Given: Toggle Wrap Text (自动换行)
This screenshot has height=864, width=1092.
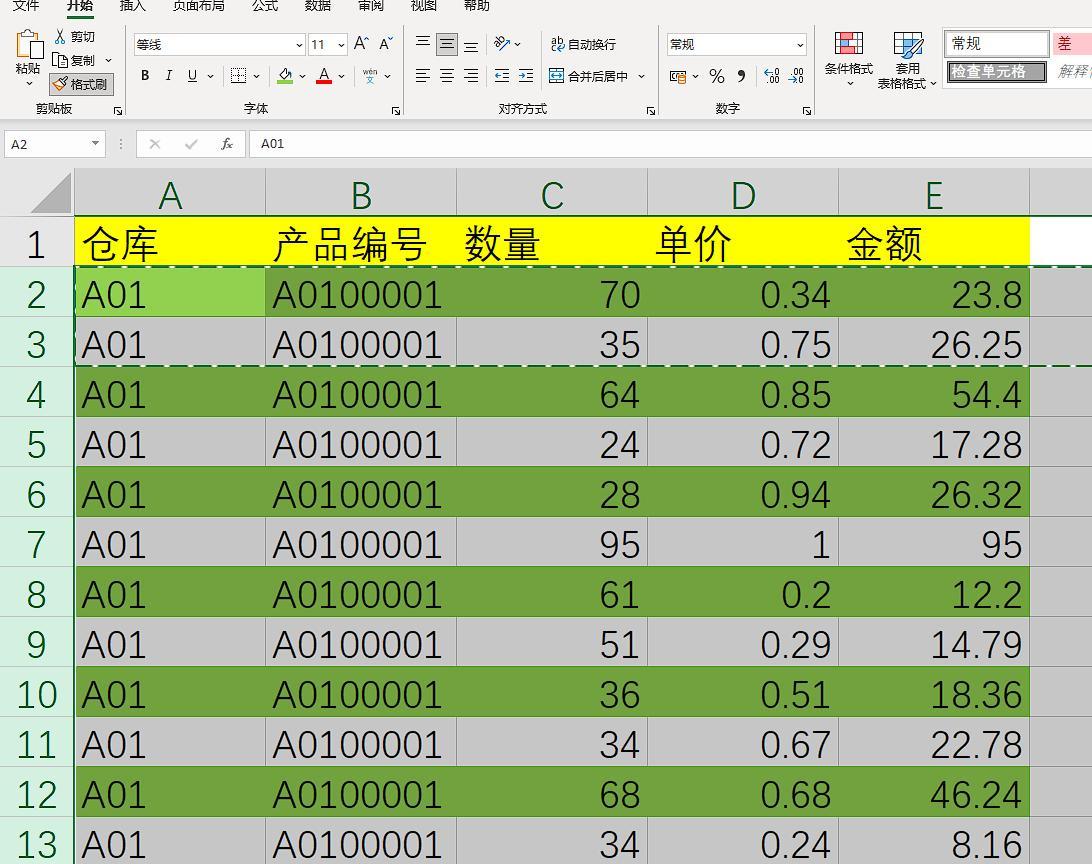Looking at the screenshot, I should (x=583, y=45).
